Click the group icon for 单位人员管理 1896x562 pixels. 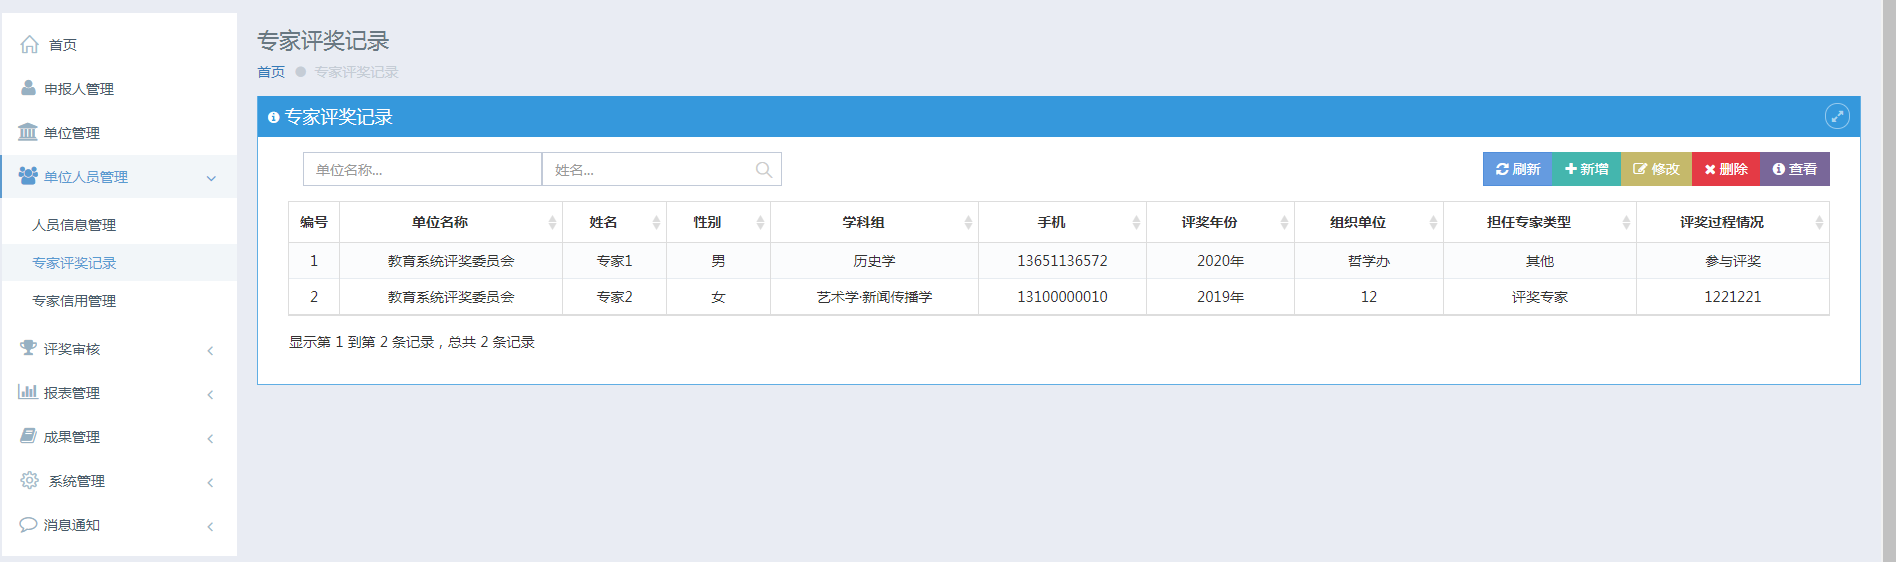pos(28,176)
